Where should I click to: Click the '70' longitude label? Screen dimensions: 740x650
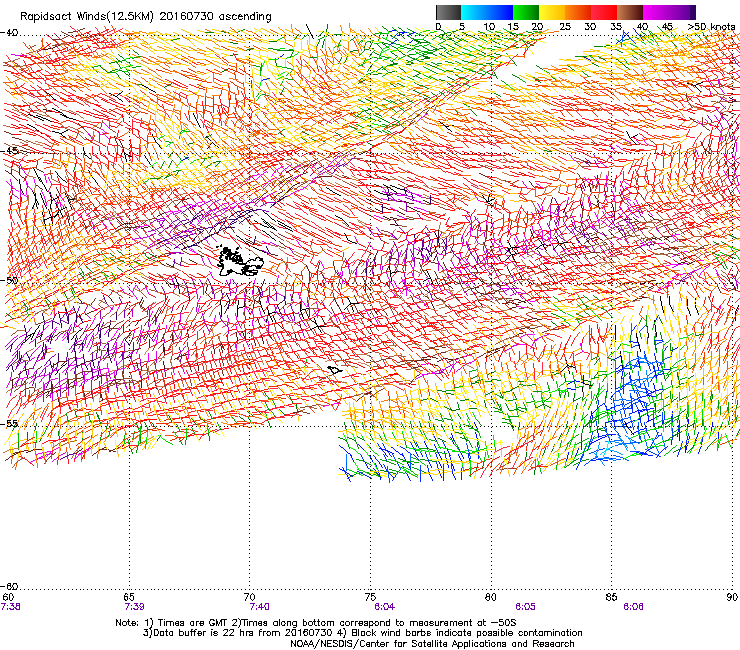pos(250,597)
